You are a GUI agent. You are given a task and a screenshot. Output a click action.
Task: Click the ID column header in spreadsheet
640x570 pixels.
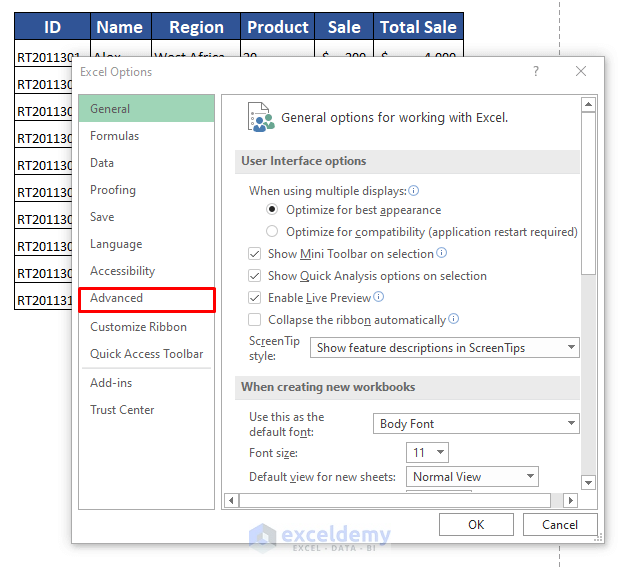pyautogui.click(x=52, y=27)
